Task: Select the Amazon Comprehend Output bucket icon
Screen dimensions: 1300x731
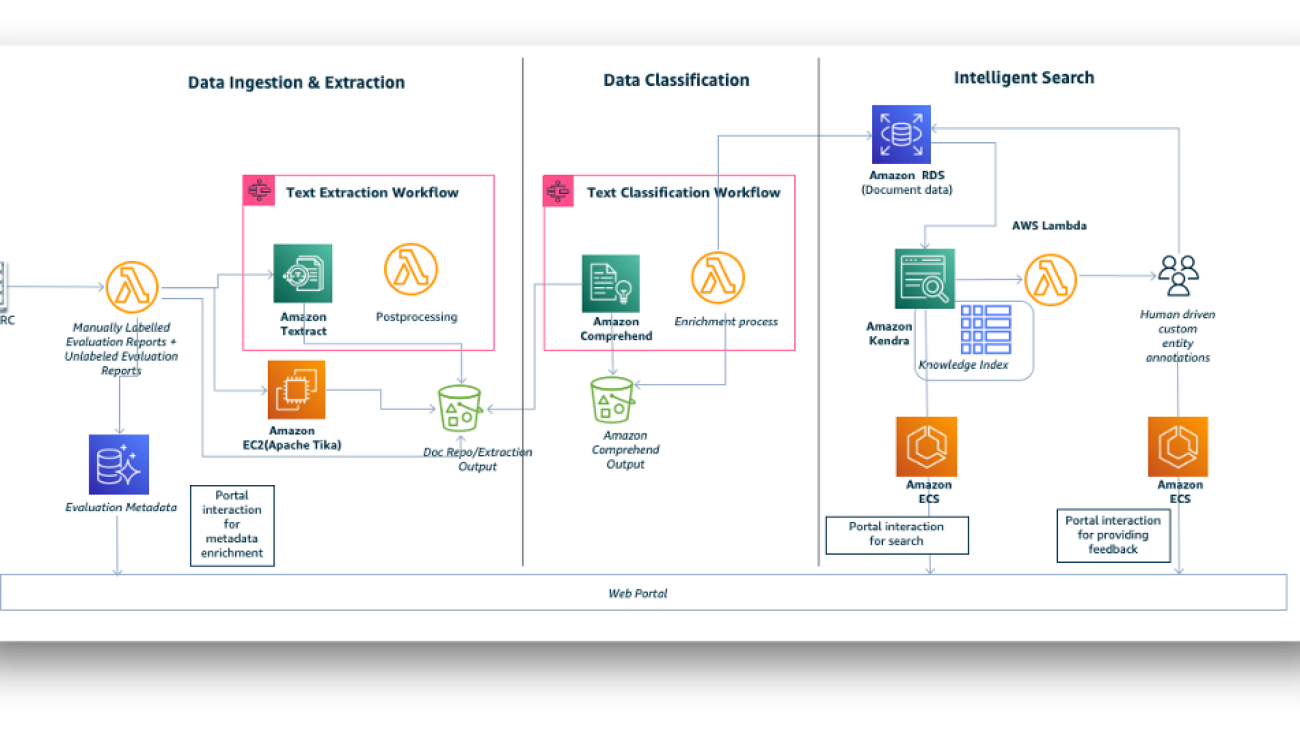Action: tap(612, 399)
